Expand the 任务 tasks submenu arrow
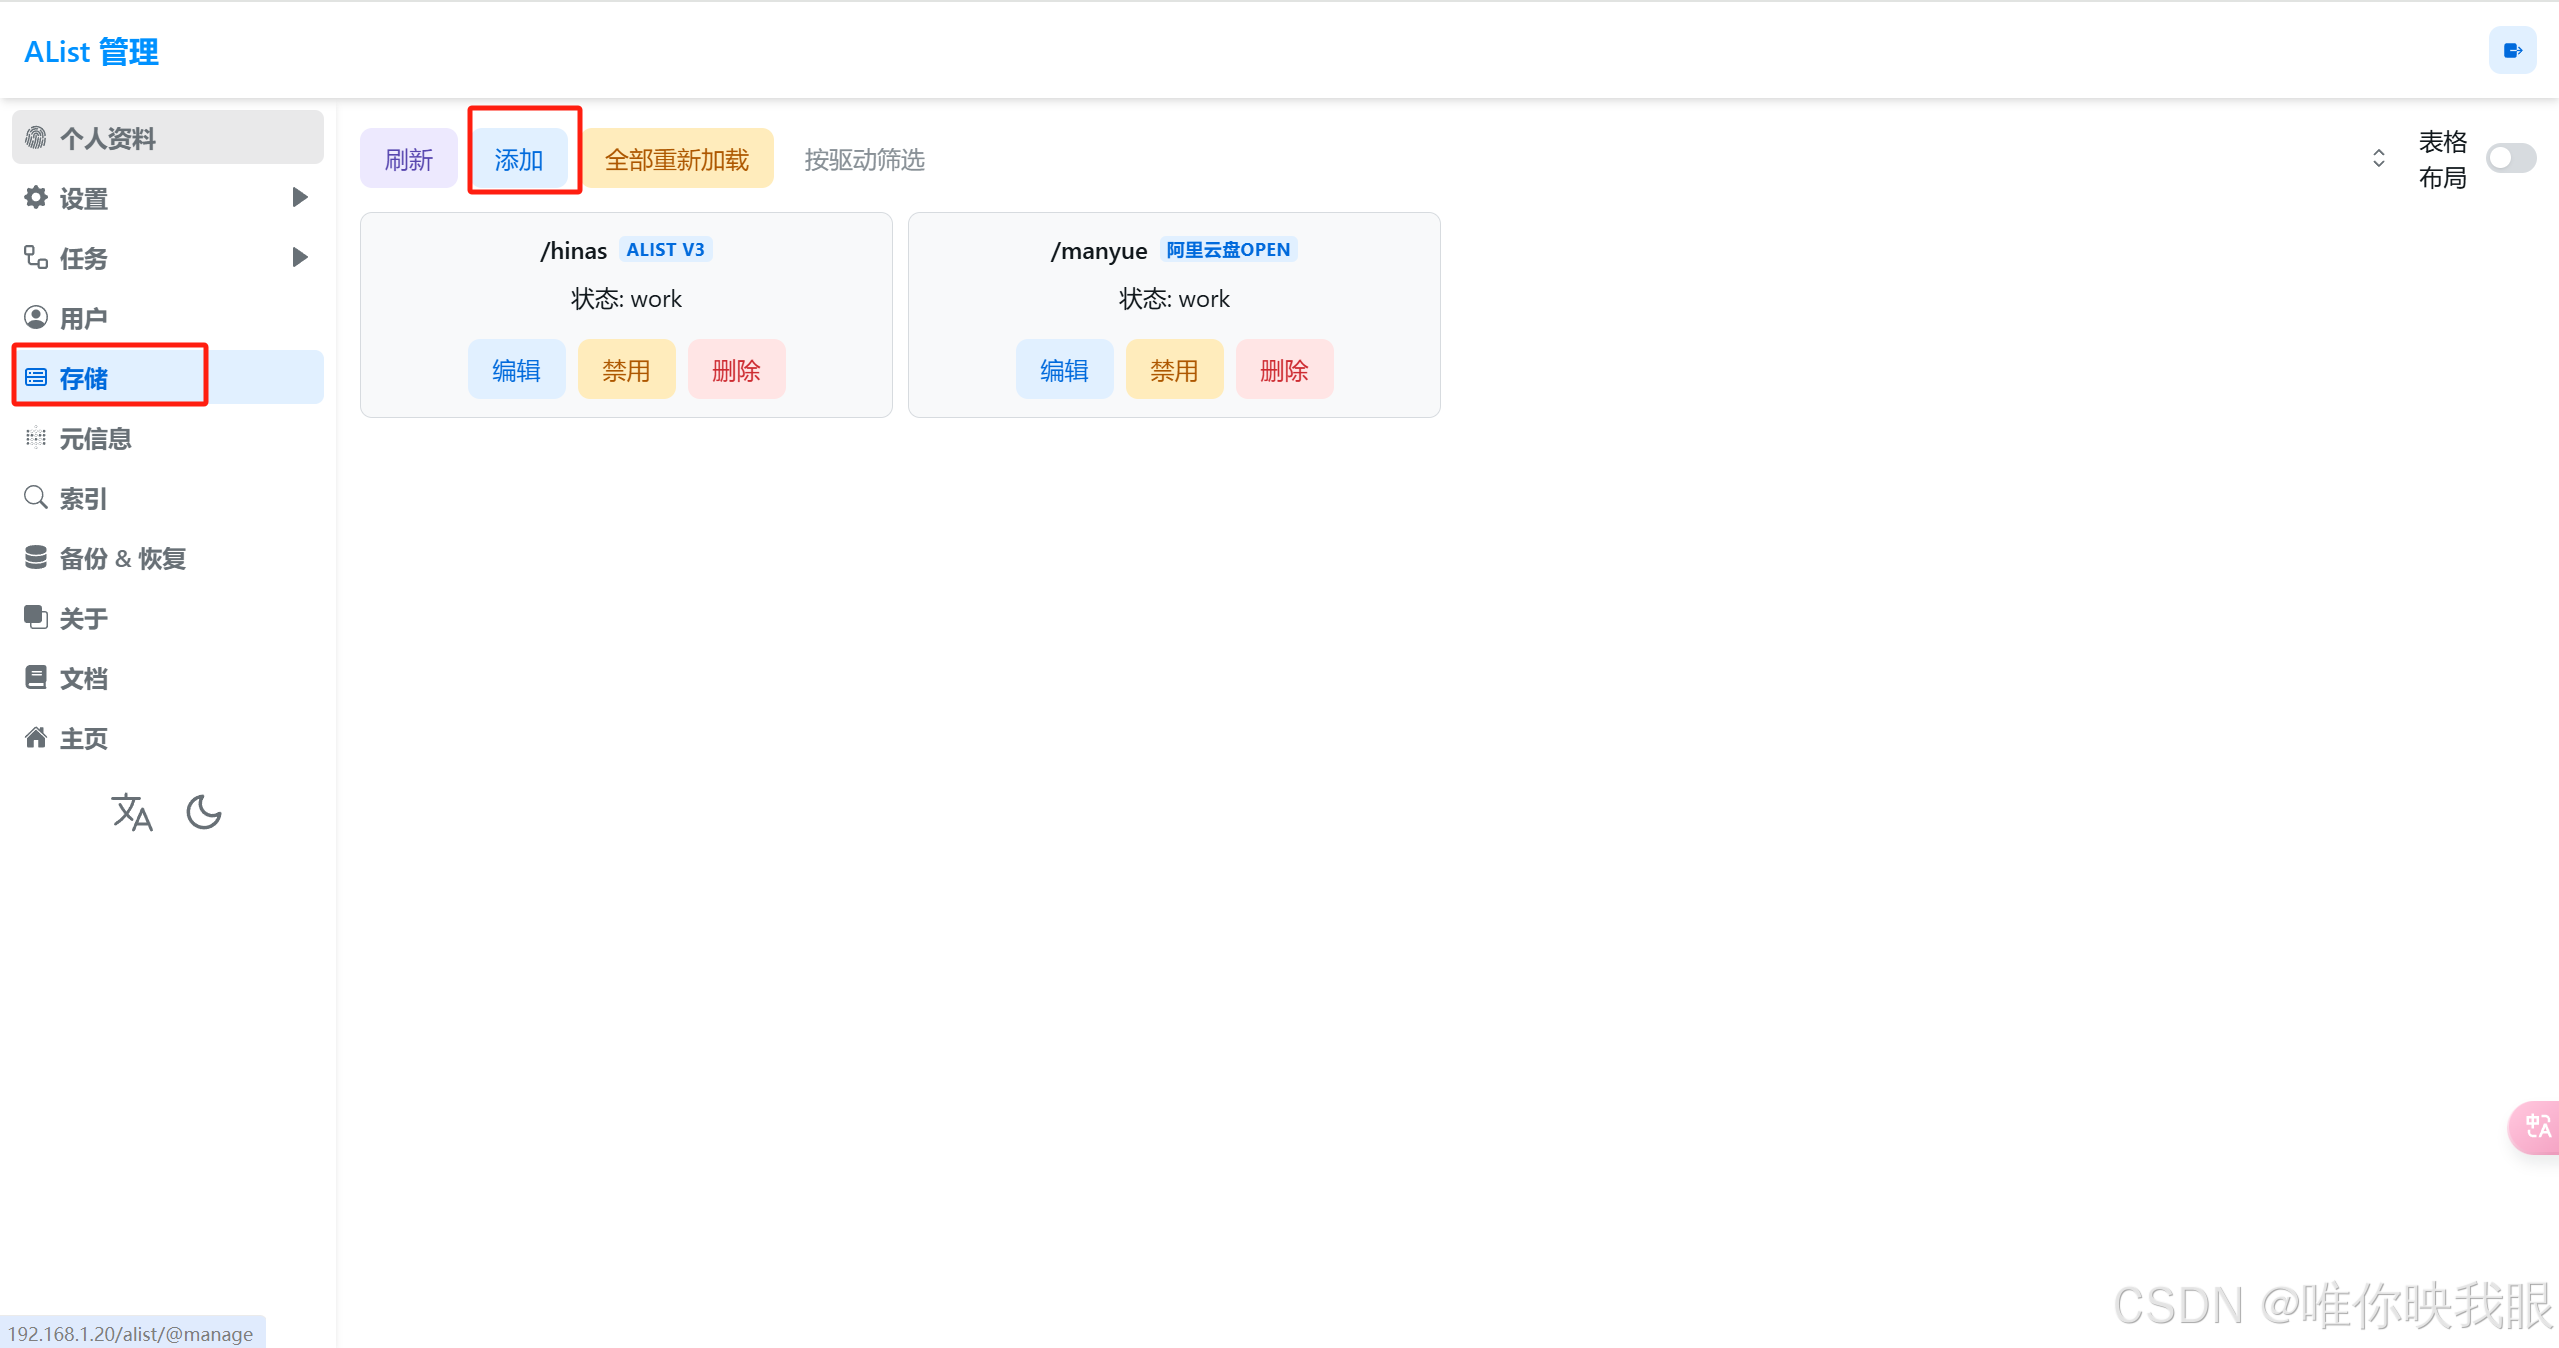This screenshot has width=2559, height=1348. pyautogui.click(x=299, y=257)
